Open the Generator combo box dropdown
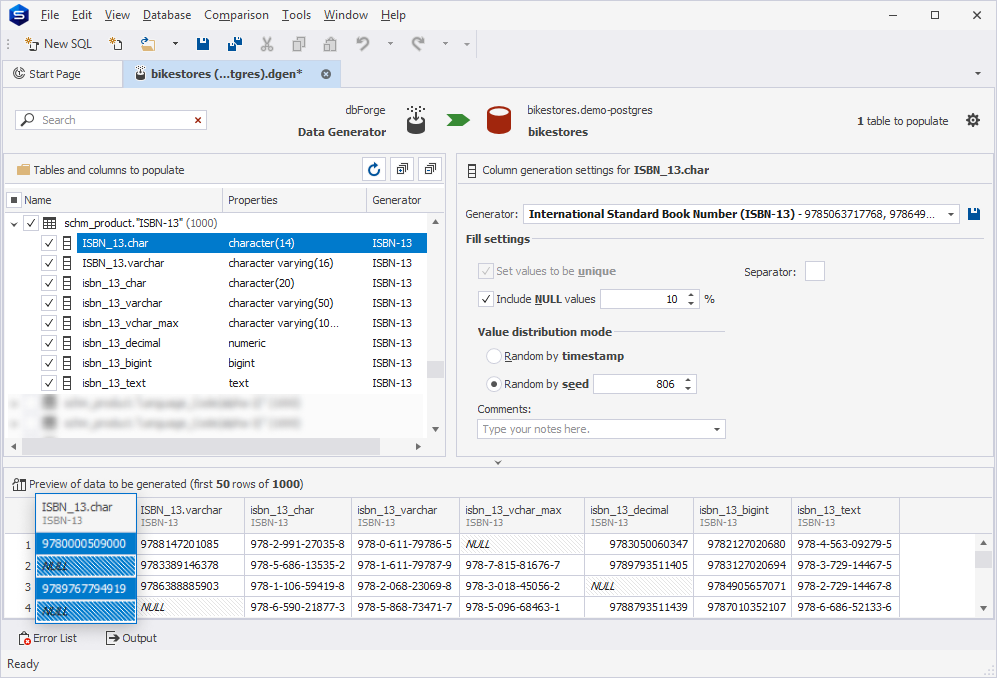Image resolution: width=997 pixels, height=678 pixels. tap(951, 214)
